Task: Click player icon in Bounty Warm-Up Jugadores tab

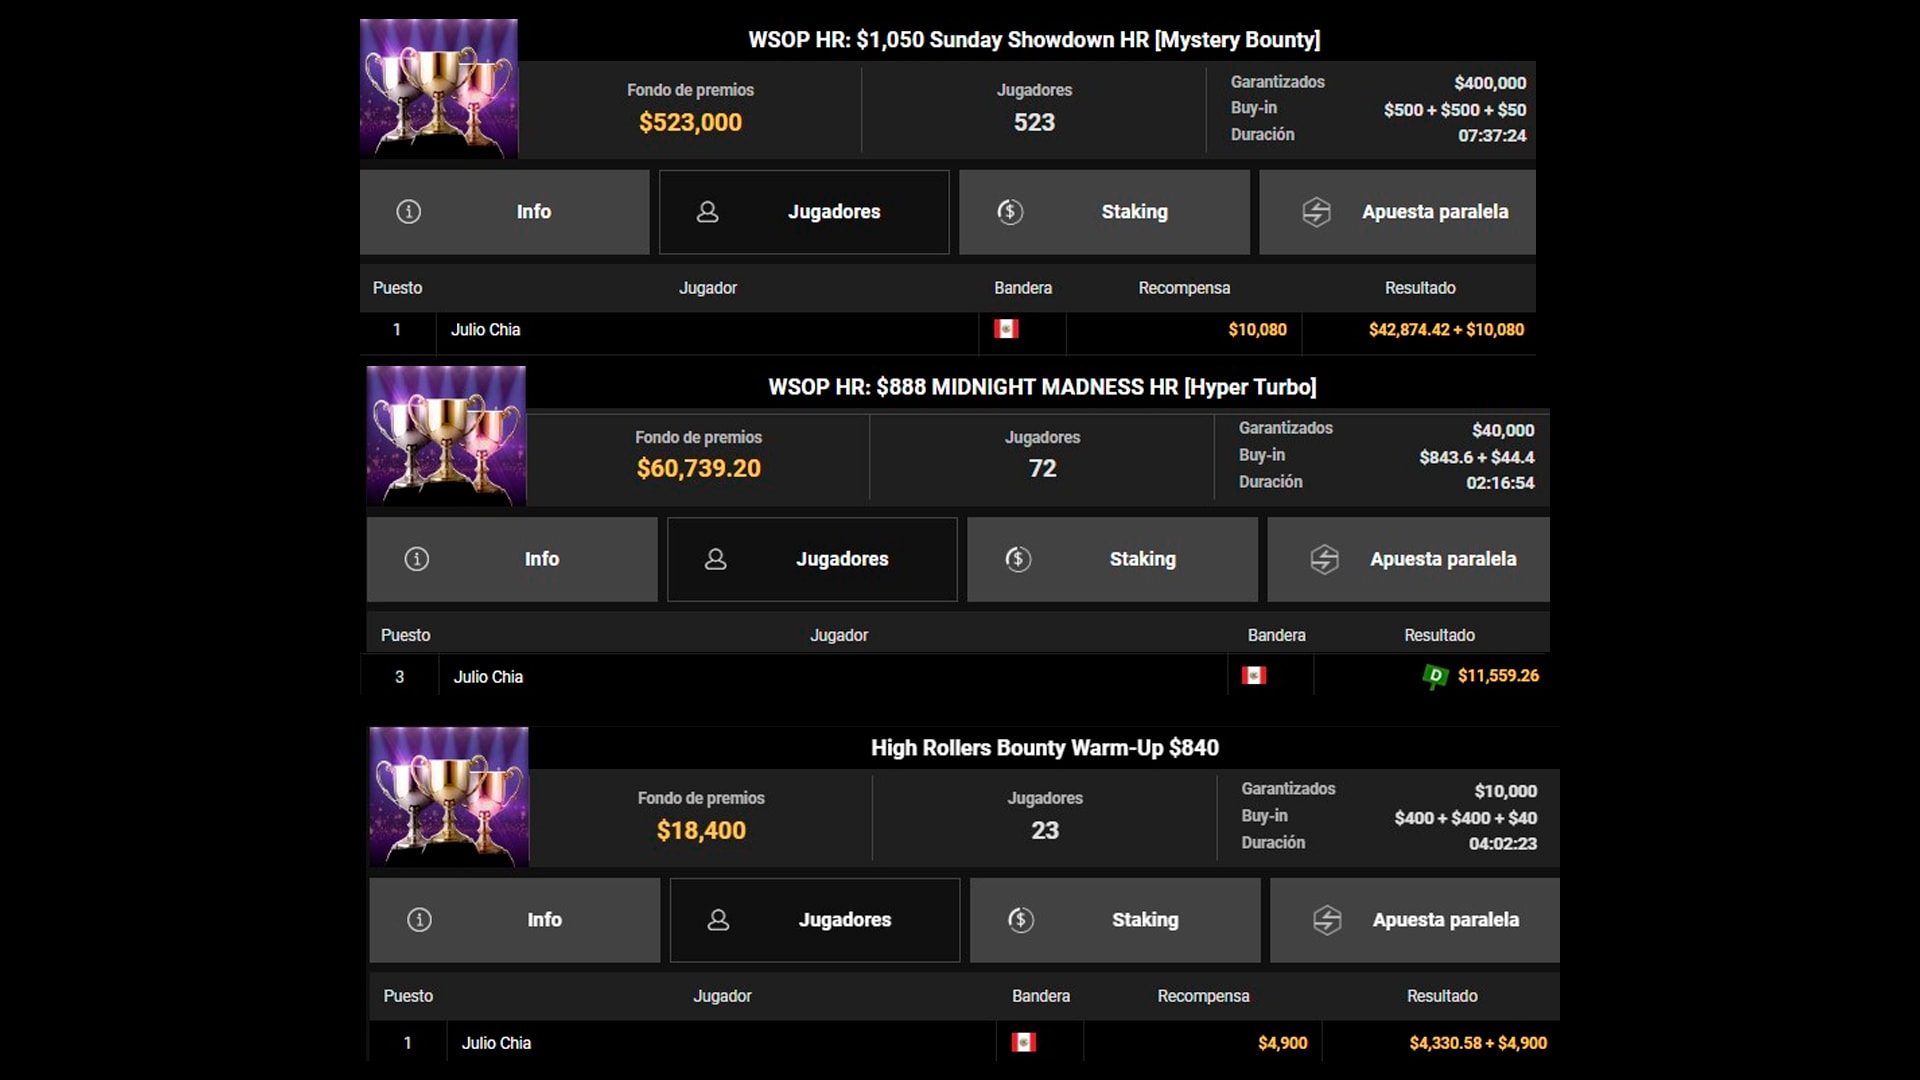Action: (718, 920)
